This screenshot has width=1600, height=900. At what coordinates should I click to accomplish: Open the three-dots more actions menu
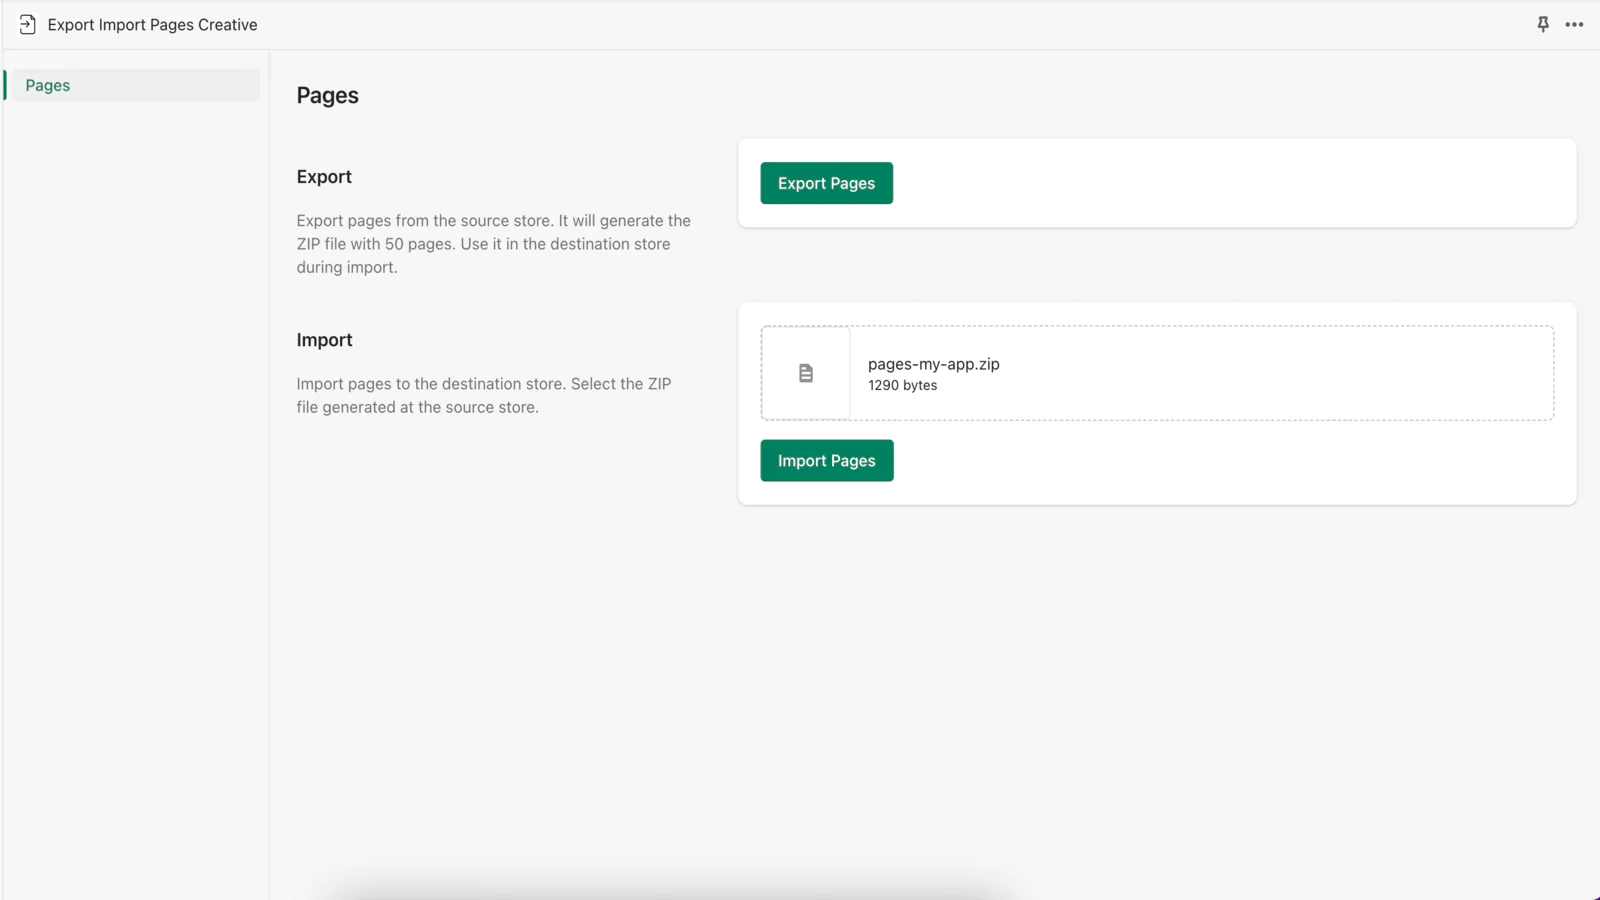point(1574,25)
